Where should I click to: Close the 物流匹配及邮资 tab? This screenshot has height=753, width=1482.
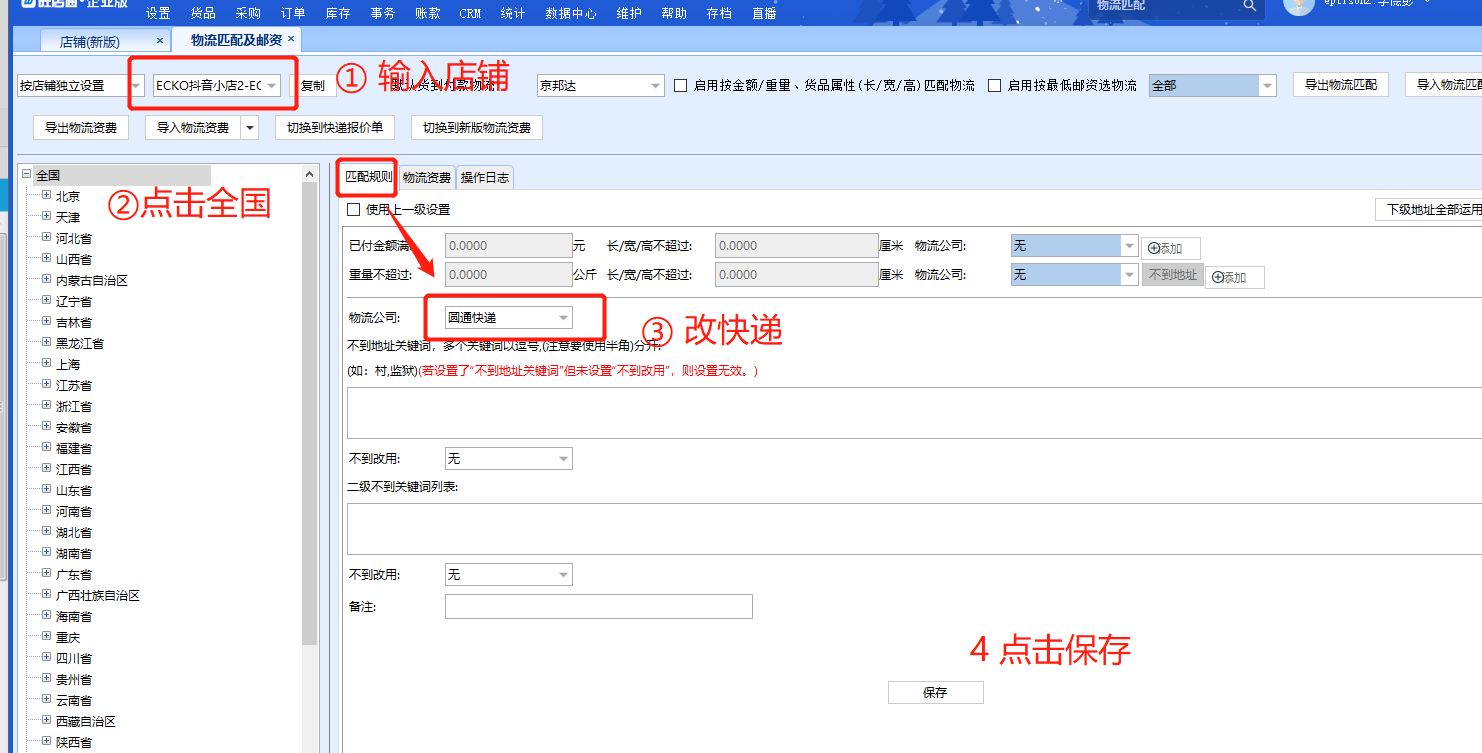[291, 39]
